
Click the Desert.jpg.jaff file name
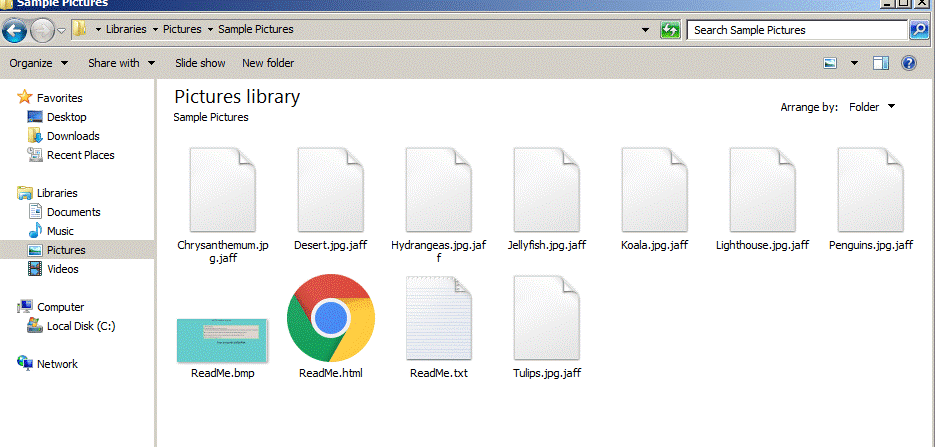point(330,245)
